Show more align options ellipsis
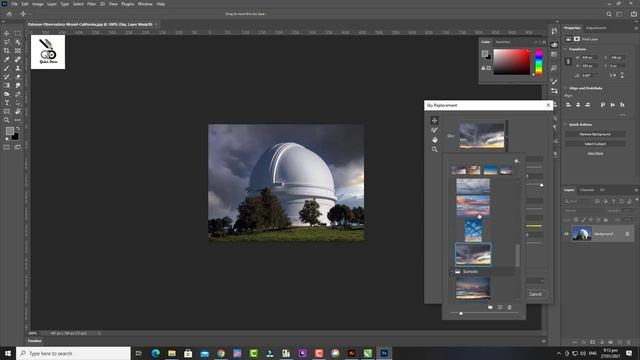 coord(622,115)
